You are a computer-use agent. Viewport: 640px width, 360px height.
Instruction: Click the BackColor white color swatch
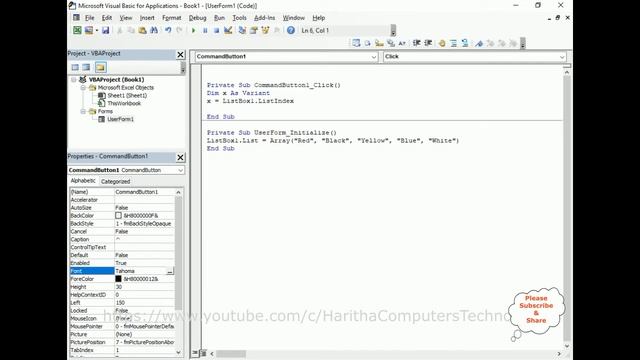click(118, 216)
